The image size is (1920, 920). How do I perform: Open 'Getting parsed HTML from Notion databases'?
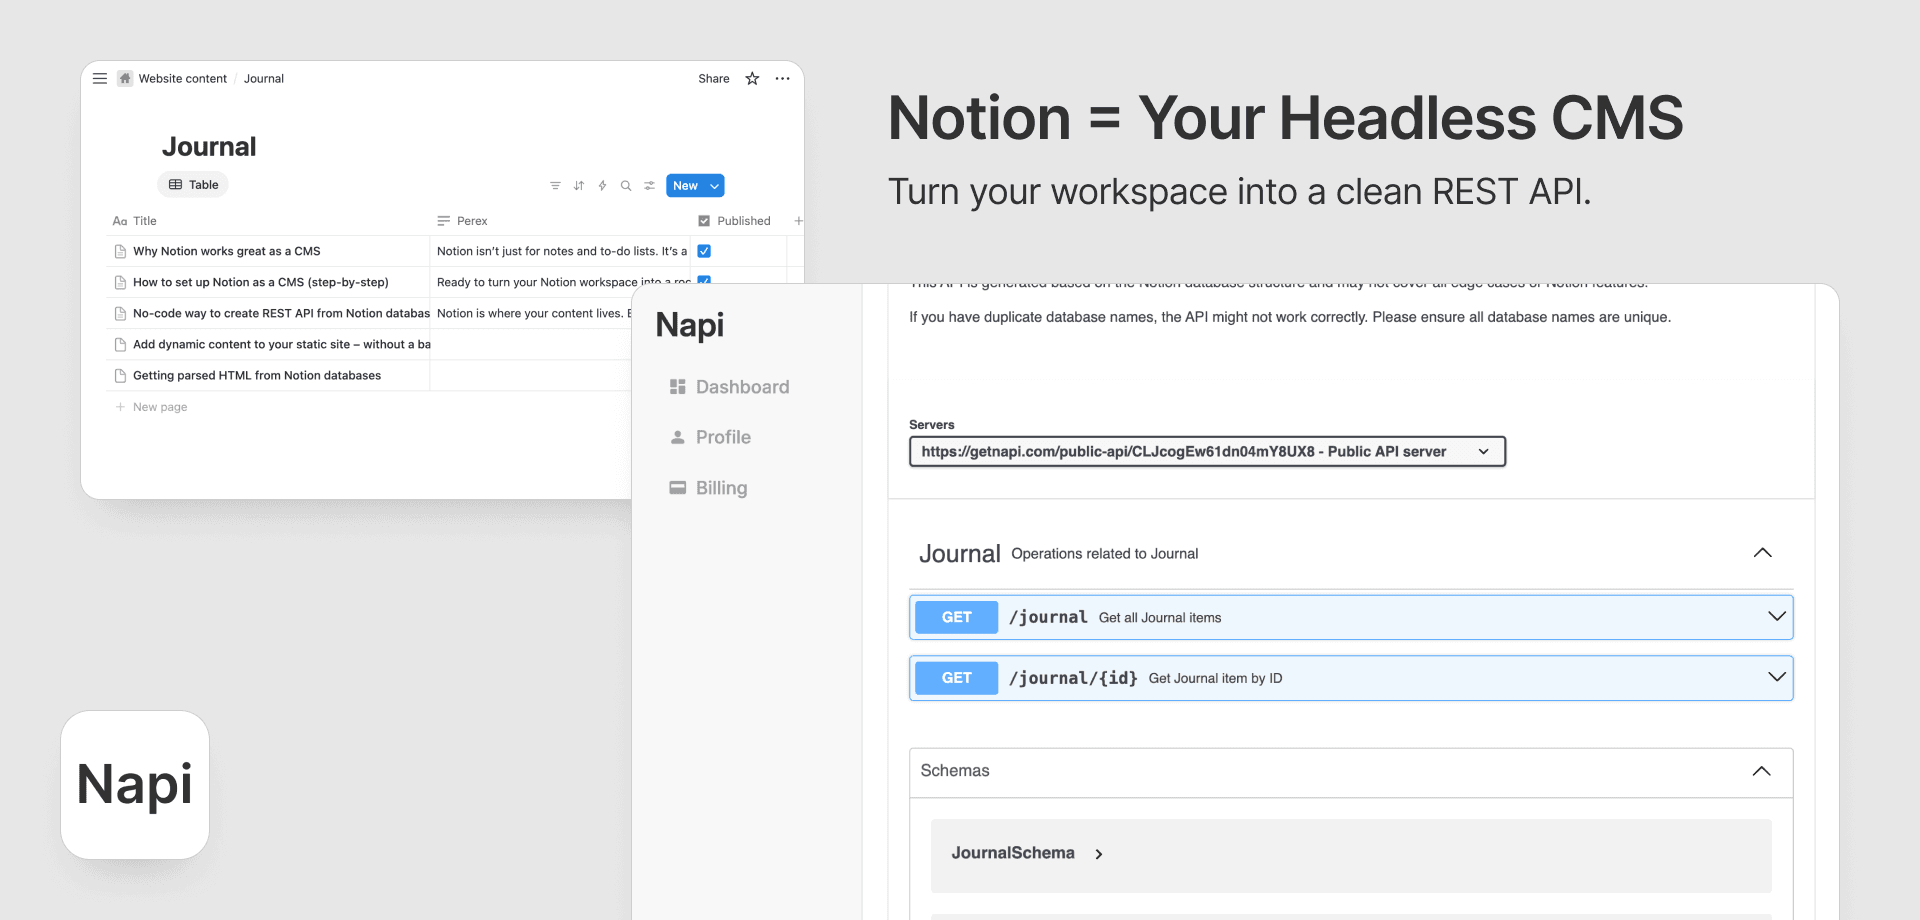point(257,376)
